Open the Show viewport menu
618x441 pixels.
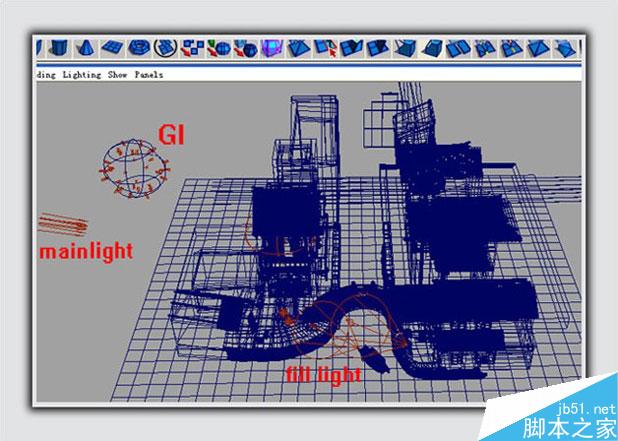117,75
